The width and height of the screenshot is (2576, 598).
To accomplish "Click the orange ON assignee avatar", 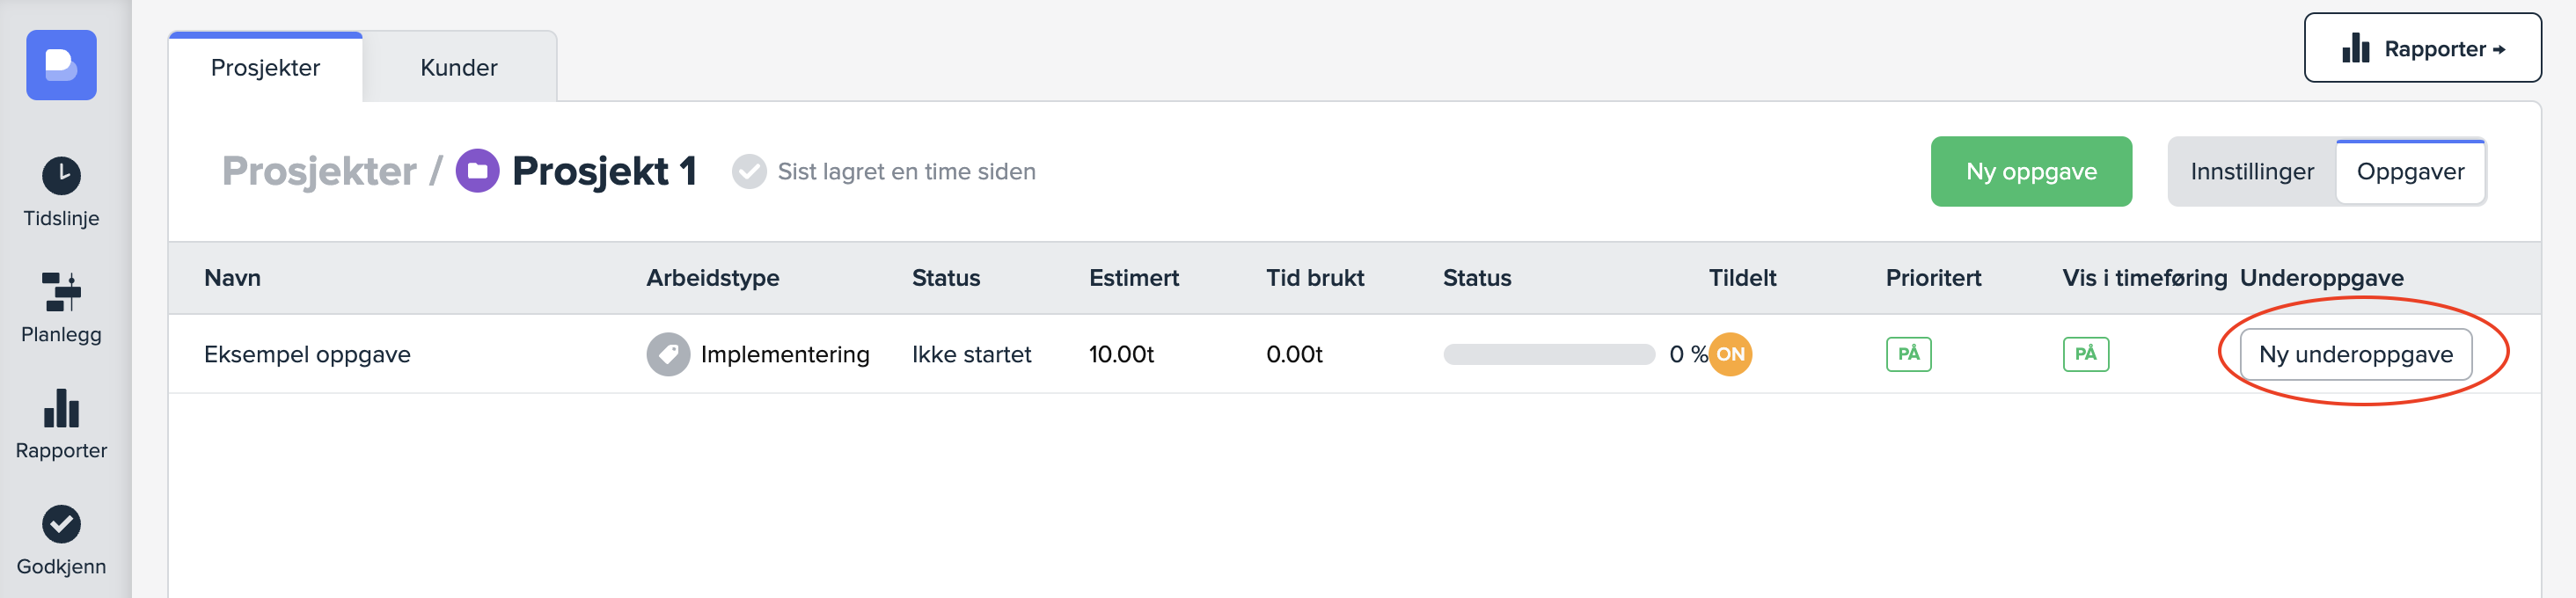I will point(1730,354).
